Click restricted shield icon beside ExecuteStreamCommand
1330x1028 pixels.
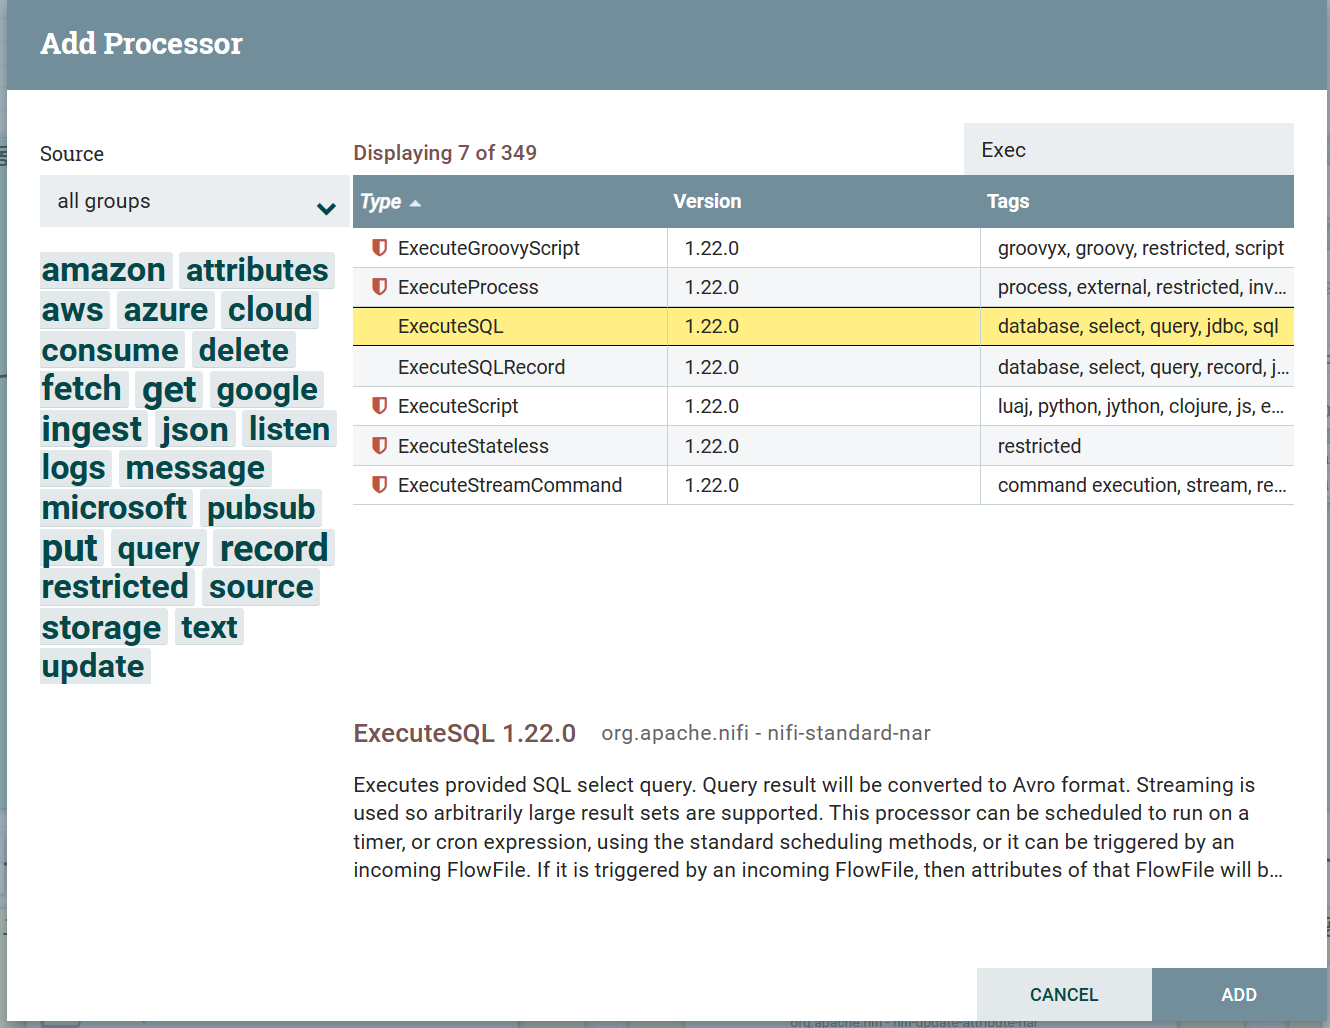coord(380,484)
